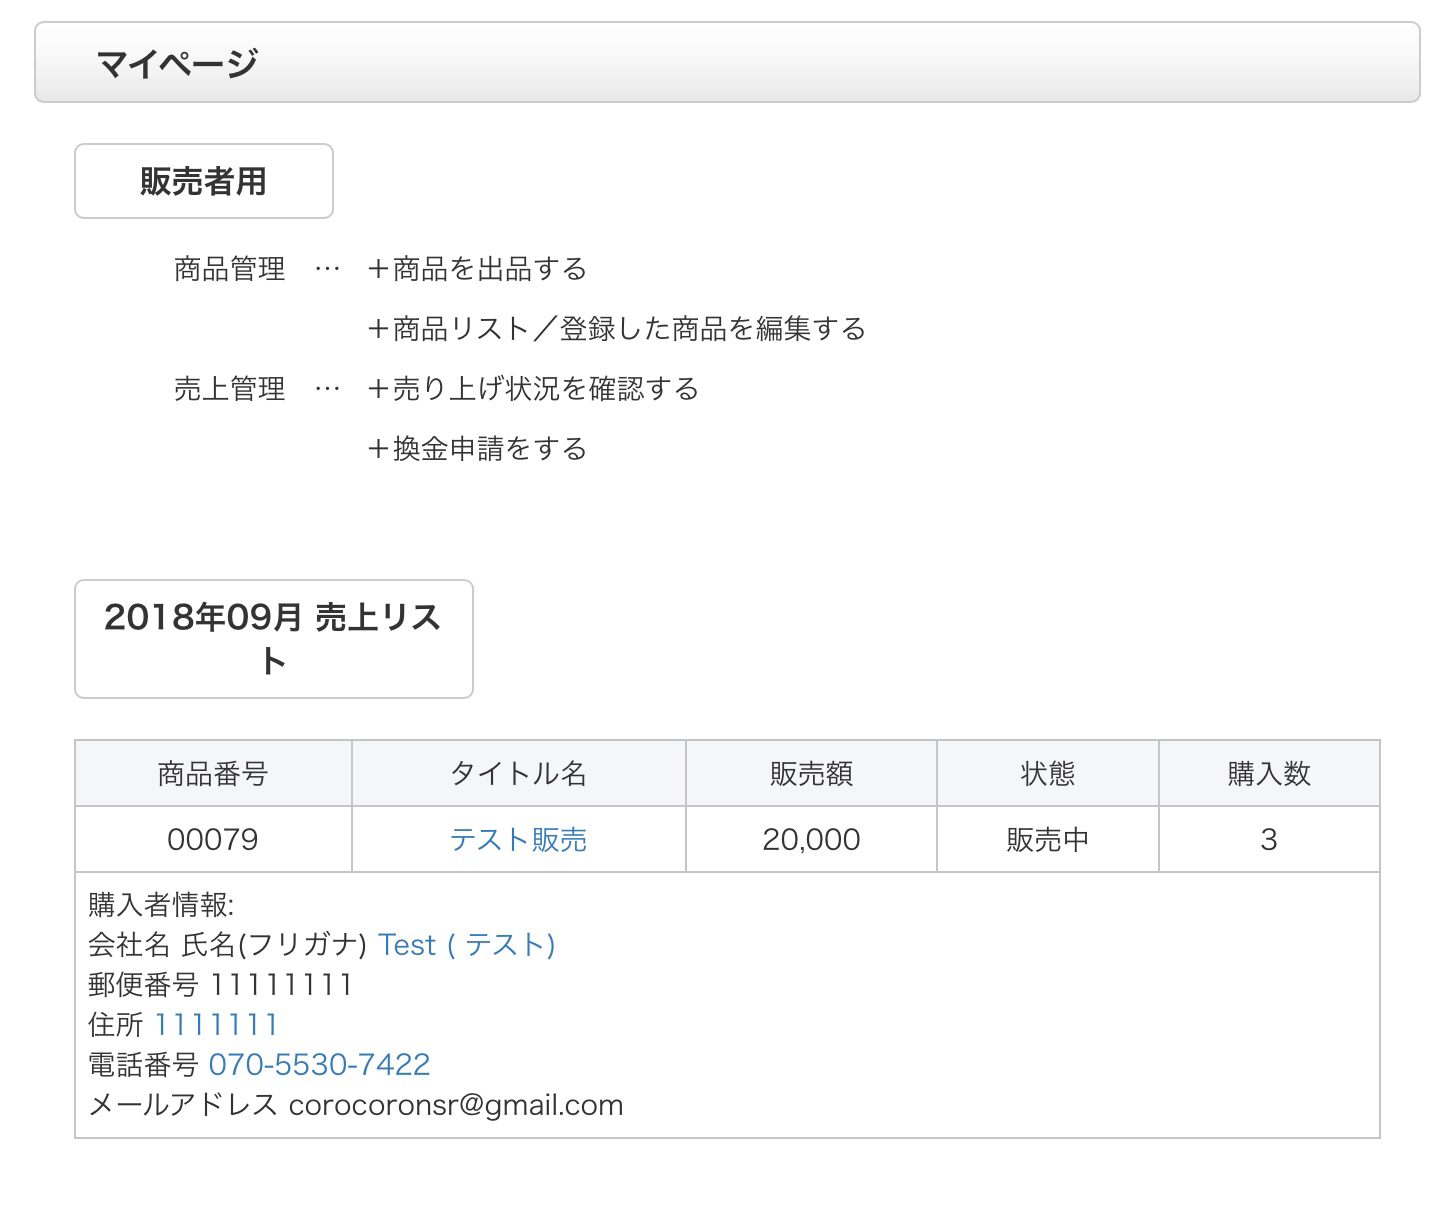Open the 商品を出品する link

pyautogui.click(x=477, y=269)
